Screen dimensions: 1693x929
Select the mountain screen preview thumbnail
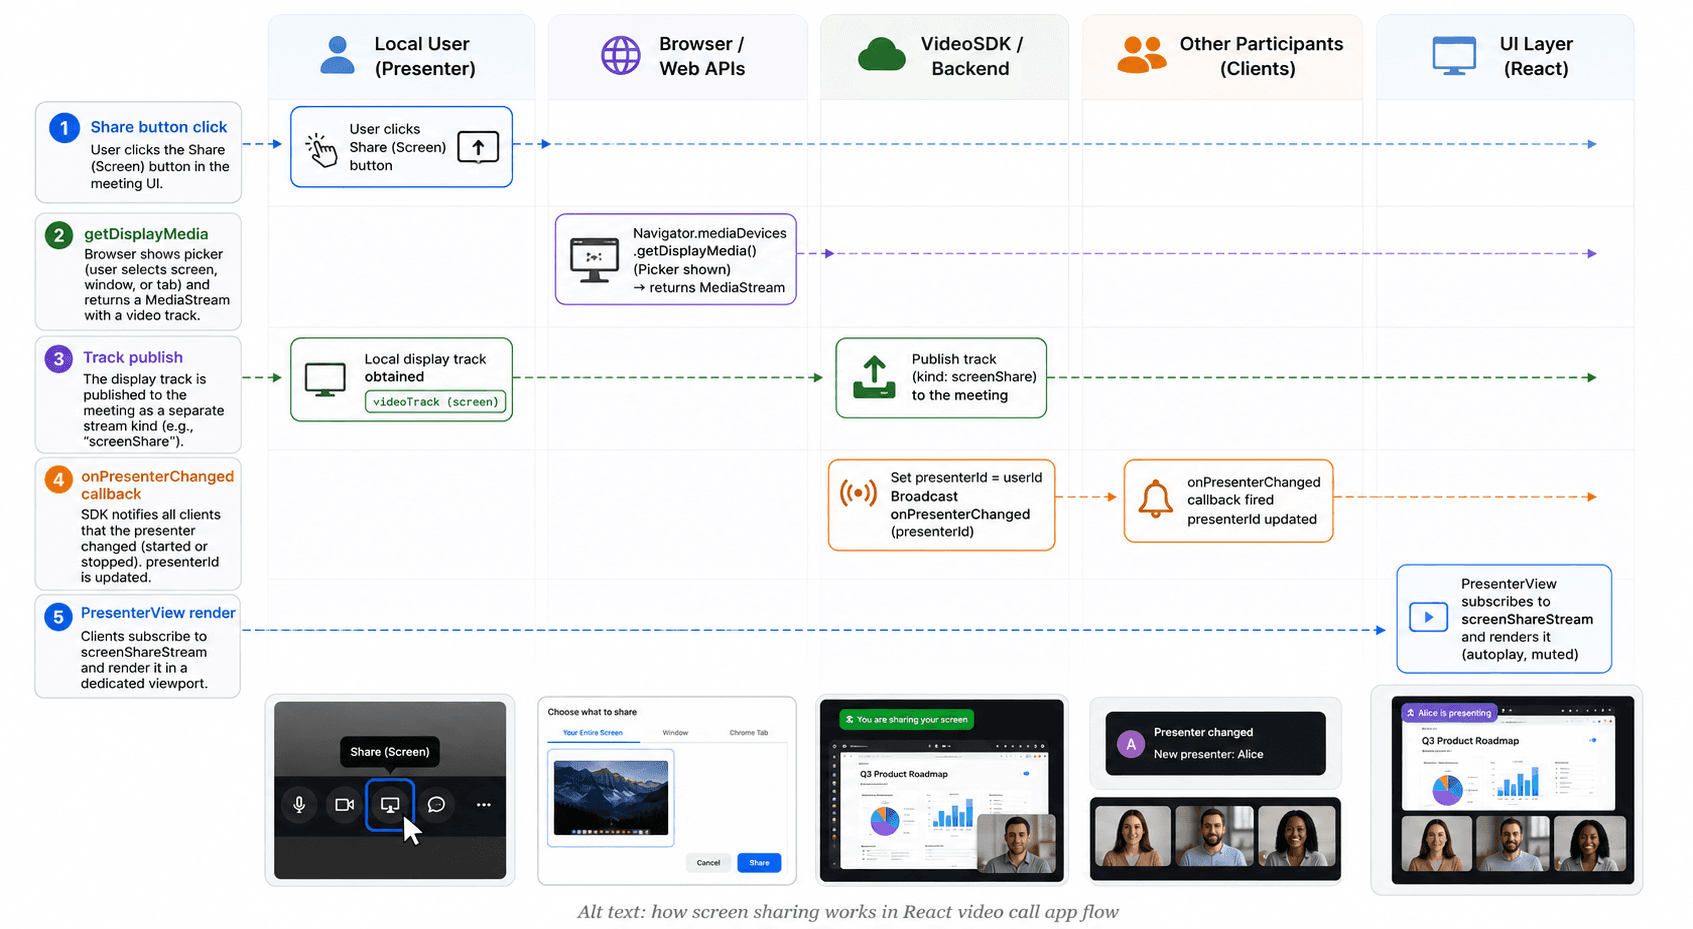coord(611,798)
